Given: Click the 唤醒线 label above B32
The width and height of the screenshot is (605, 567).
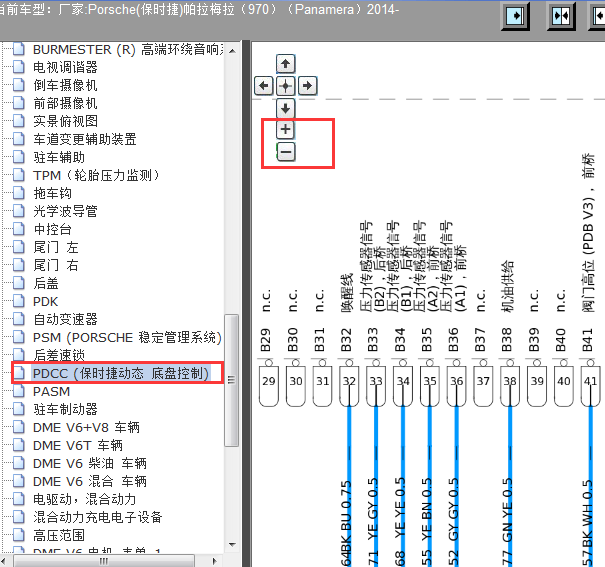Looking at the screenshot, I should click(x=347, y=292).
